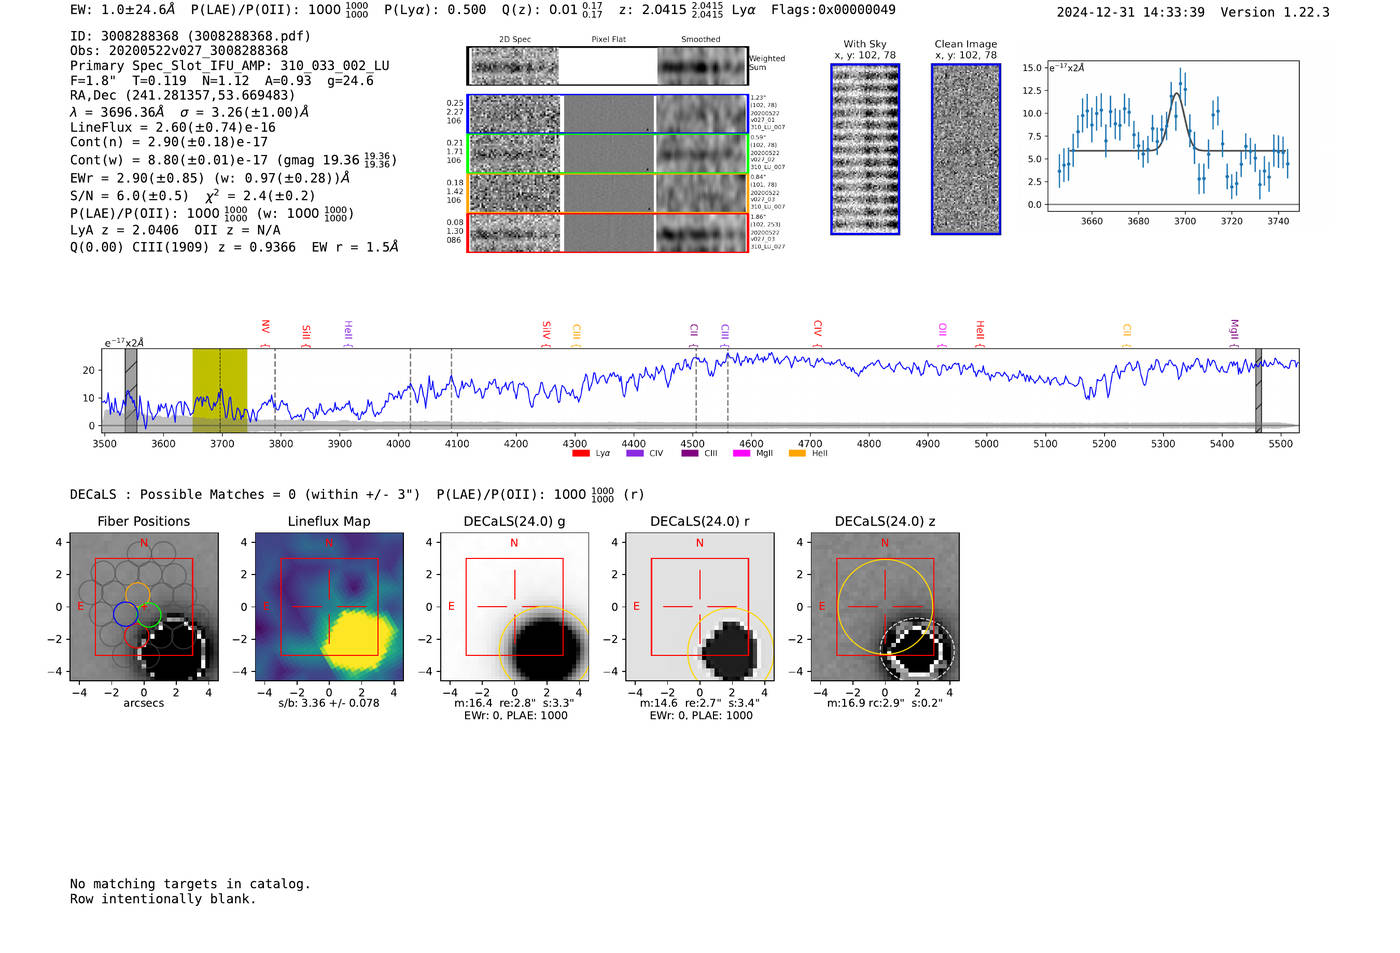Select the red CIV line marker above spectrum
Screen dimensions: 1400x953
pos(817,333)
